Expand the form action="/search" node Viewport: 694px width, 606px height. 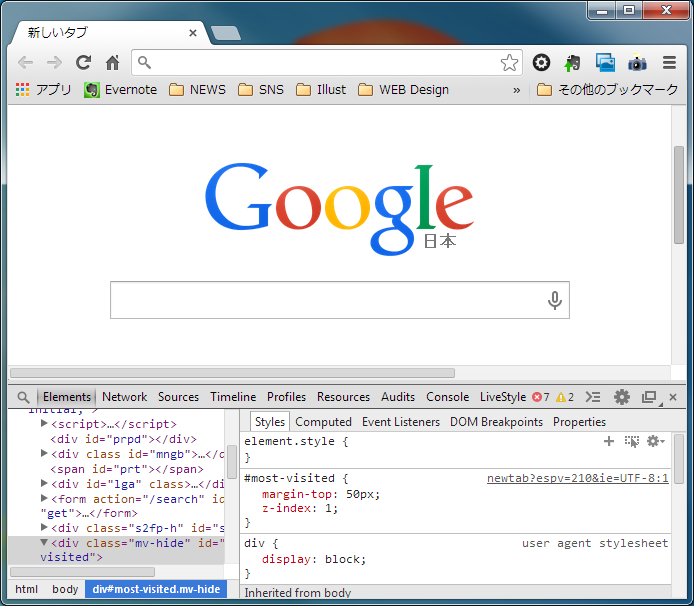pos(44,498)
